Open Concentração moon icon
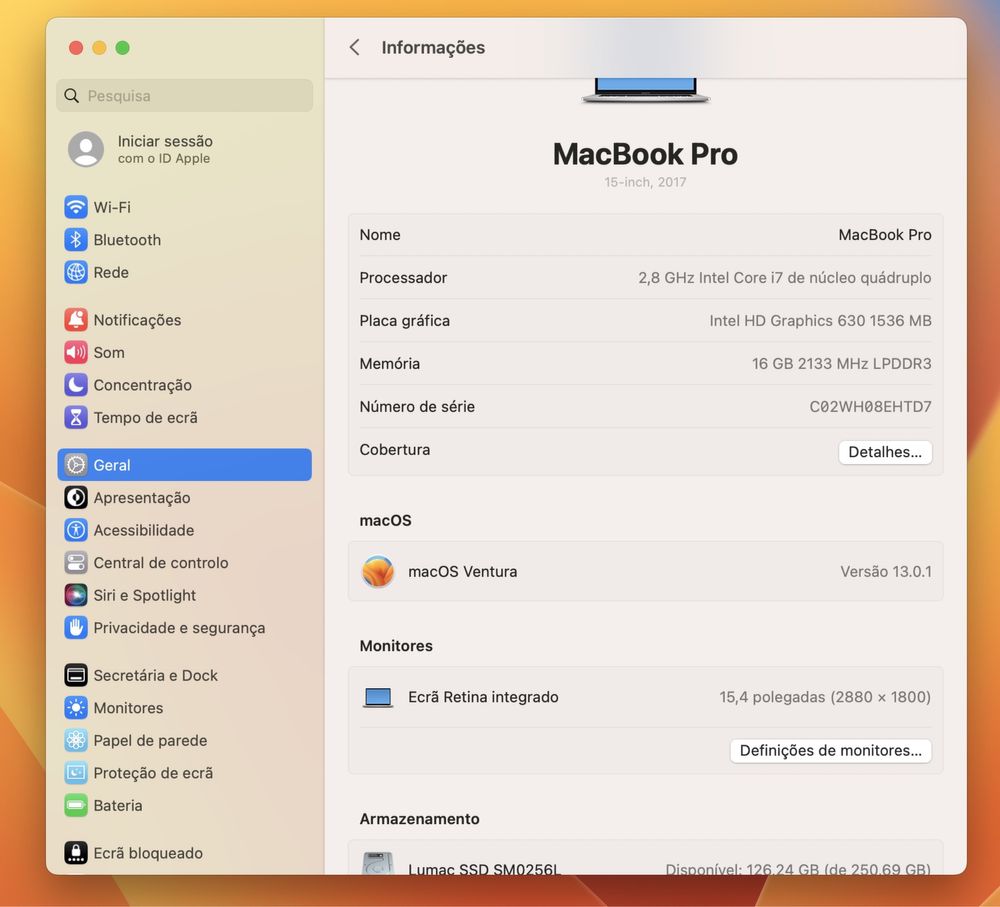 tap(76, 385)
